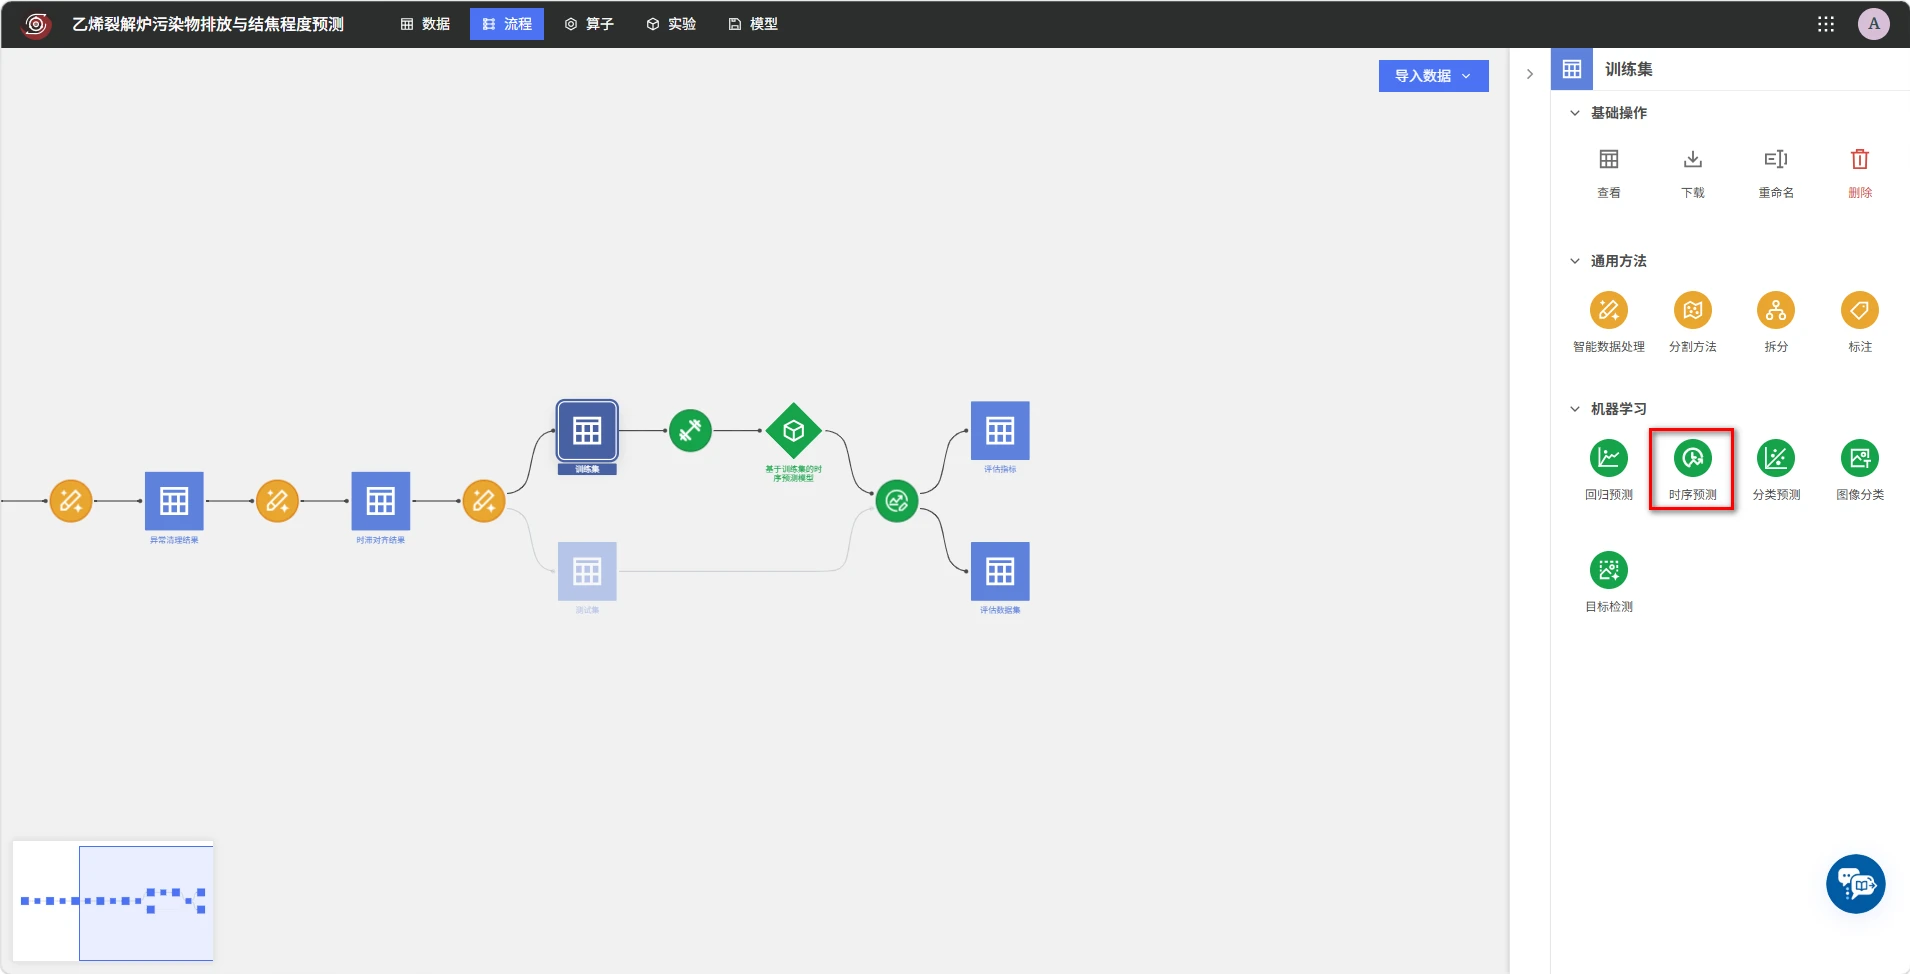Click the orange processing node before 异常清理结果
The image size is (1910, 974).
pyautogui.click(x=71, y=501)
